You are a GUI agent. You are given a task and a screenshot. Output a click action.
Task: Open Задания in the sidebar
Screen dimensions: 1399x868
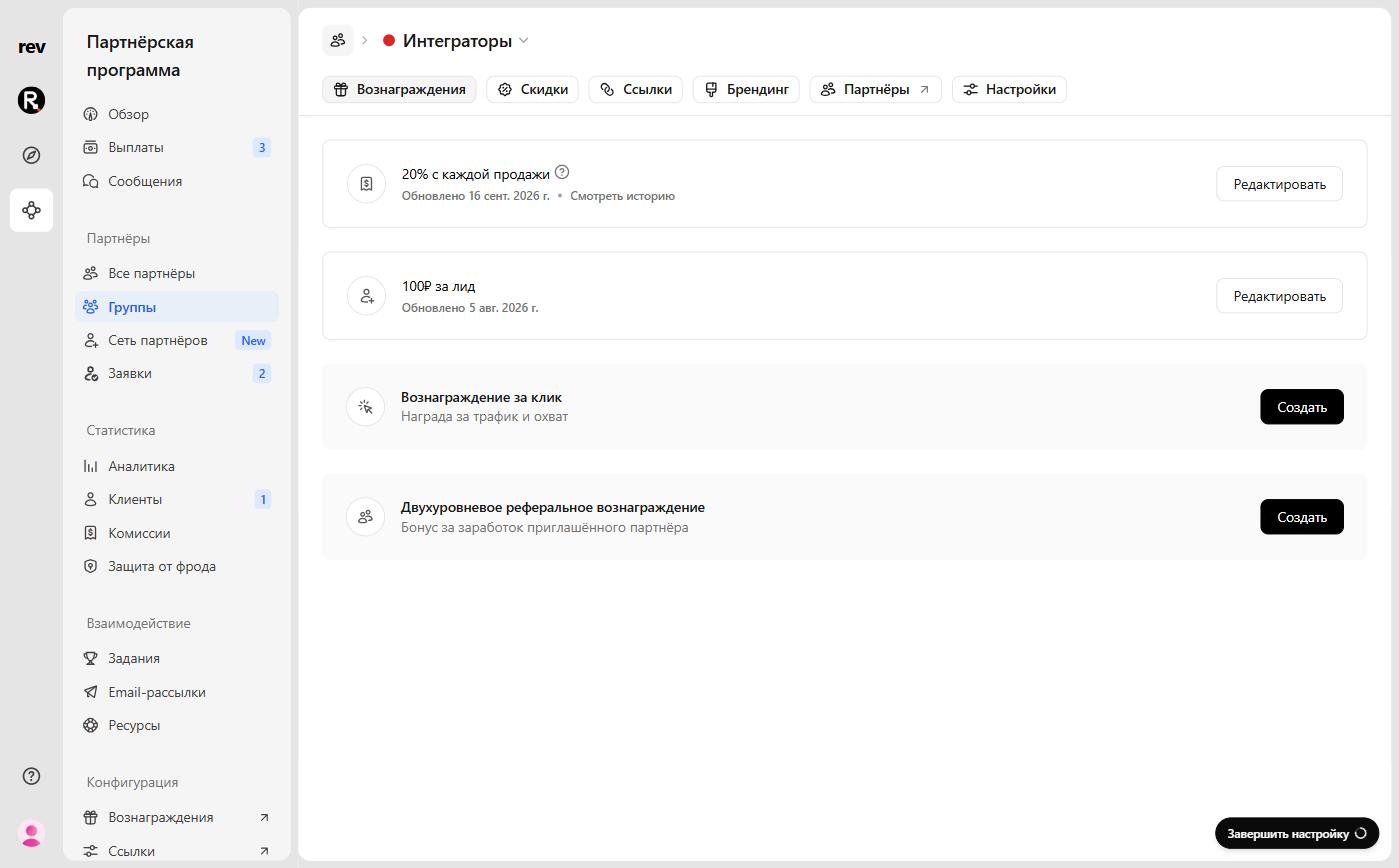[x=177, y=658]
